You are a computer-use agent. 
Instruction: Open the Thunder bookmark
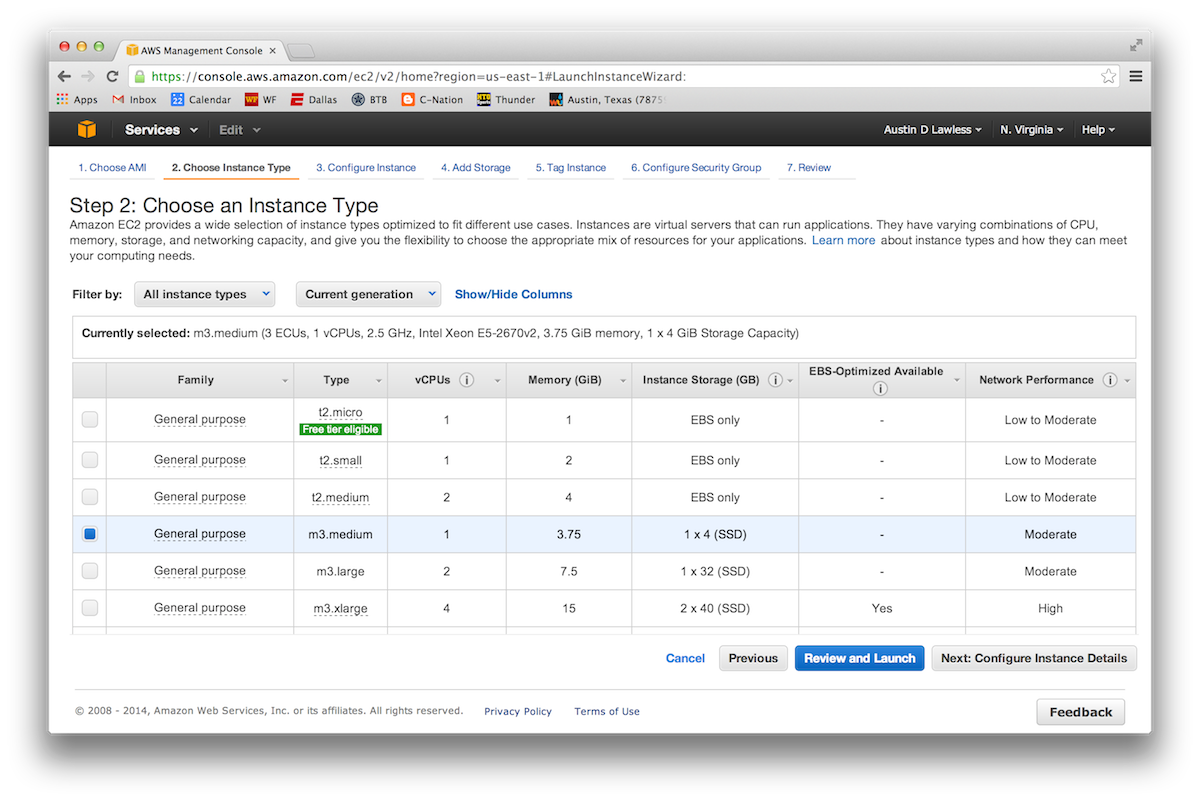pyautogui.click(x=506, y=100)
